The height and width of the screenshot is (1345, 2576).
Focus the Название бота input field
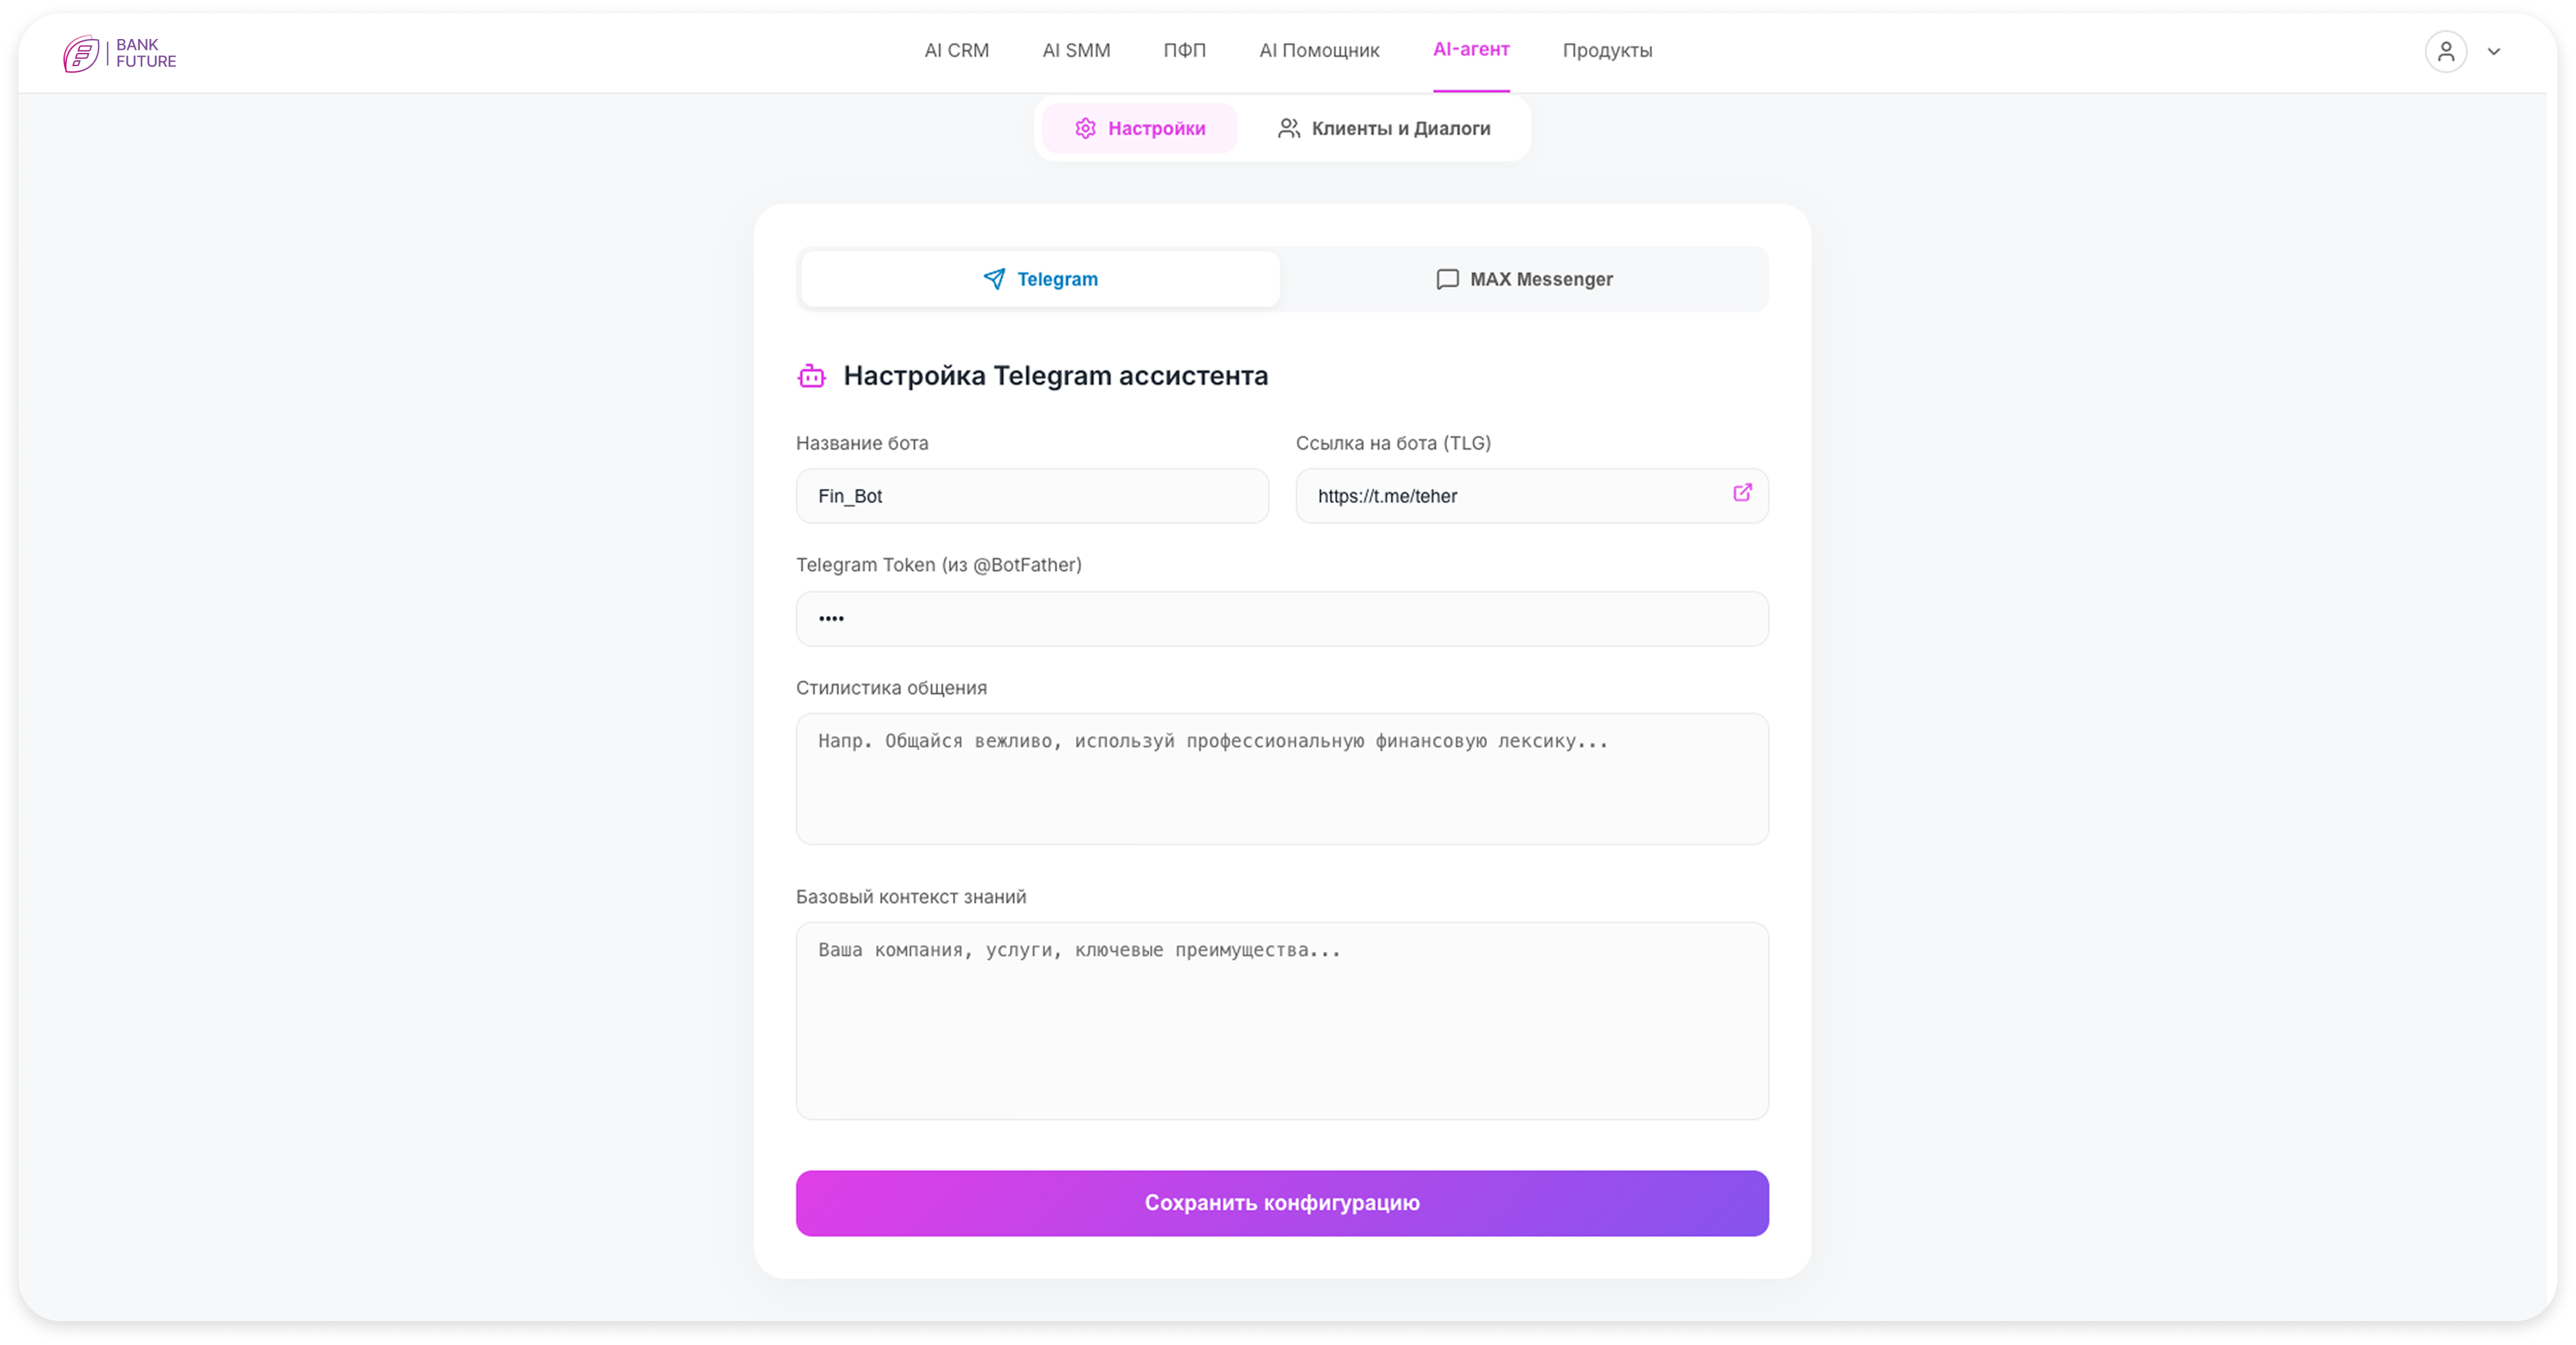point(1032,496)
